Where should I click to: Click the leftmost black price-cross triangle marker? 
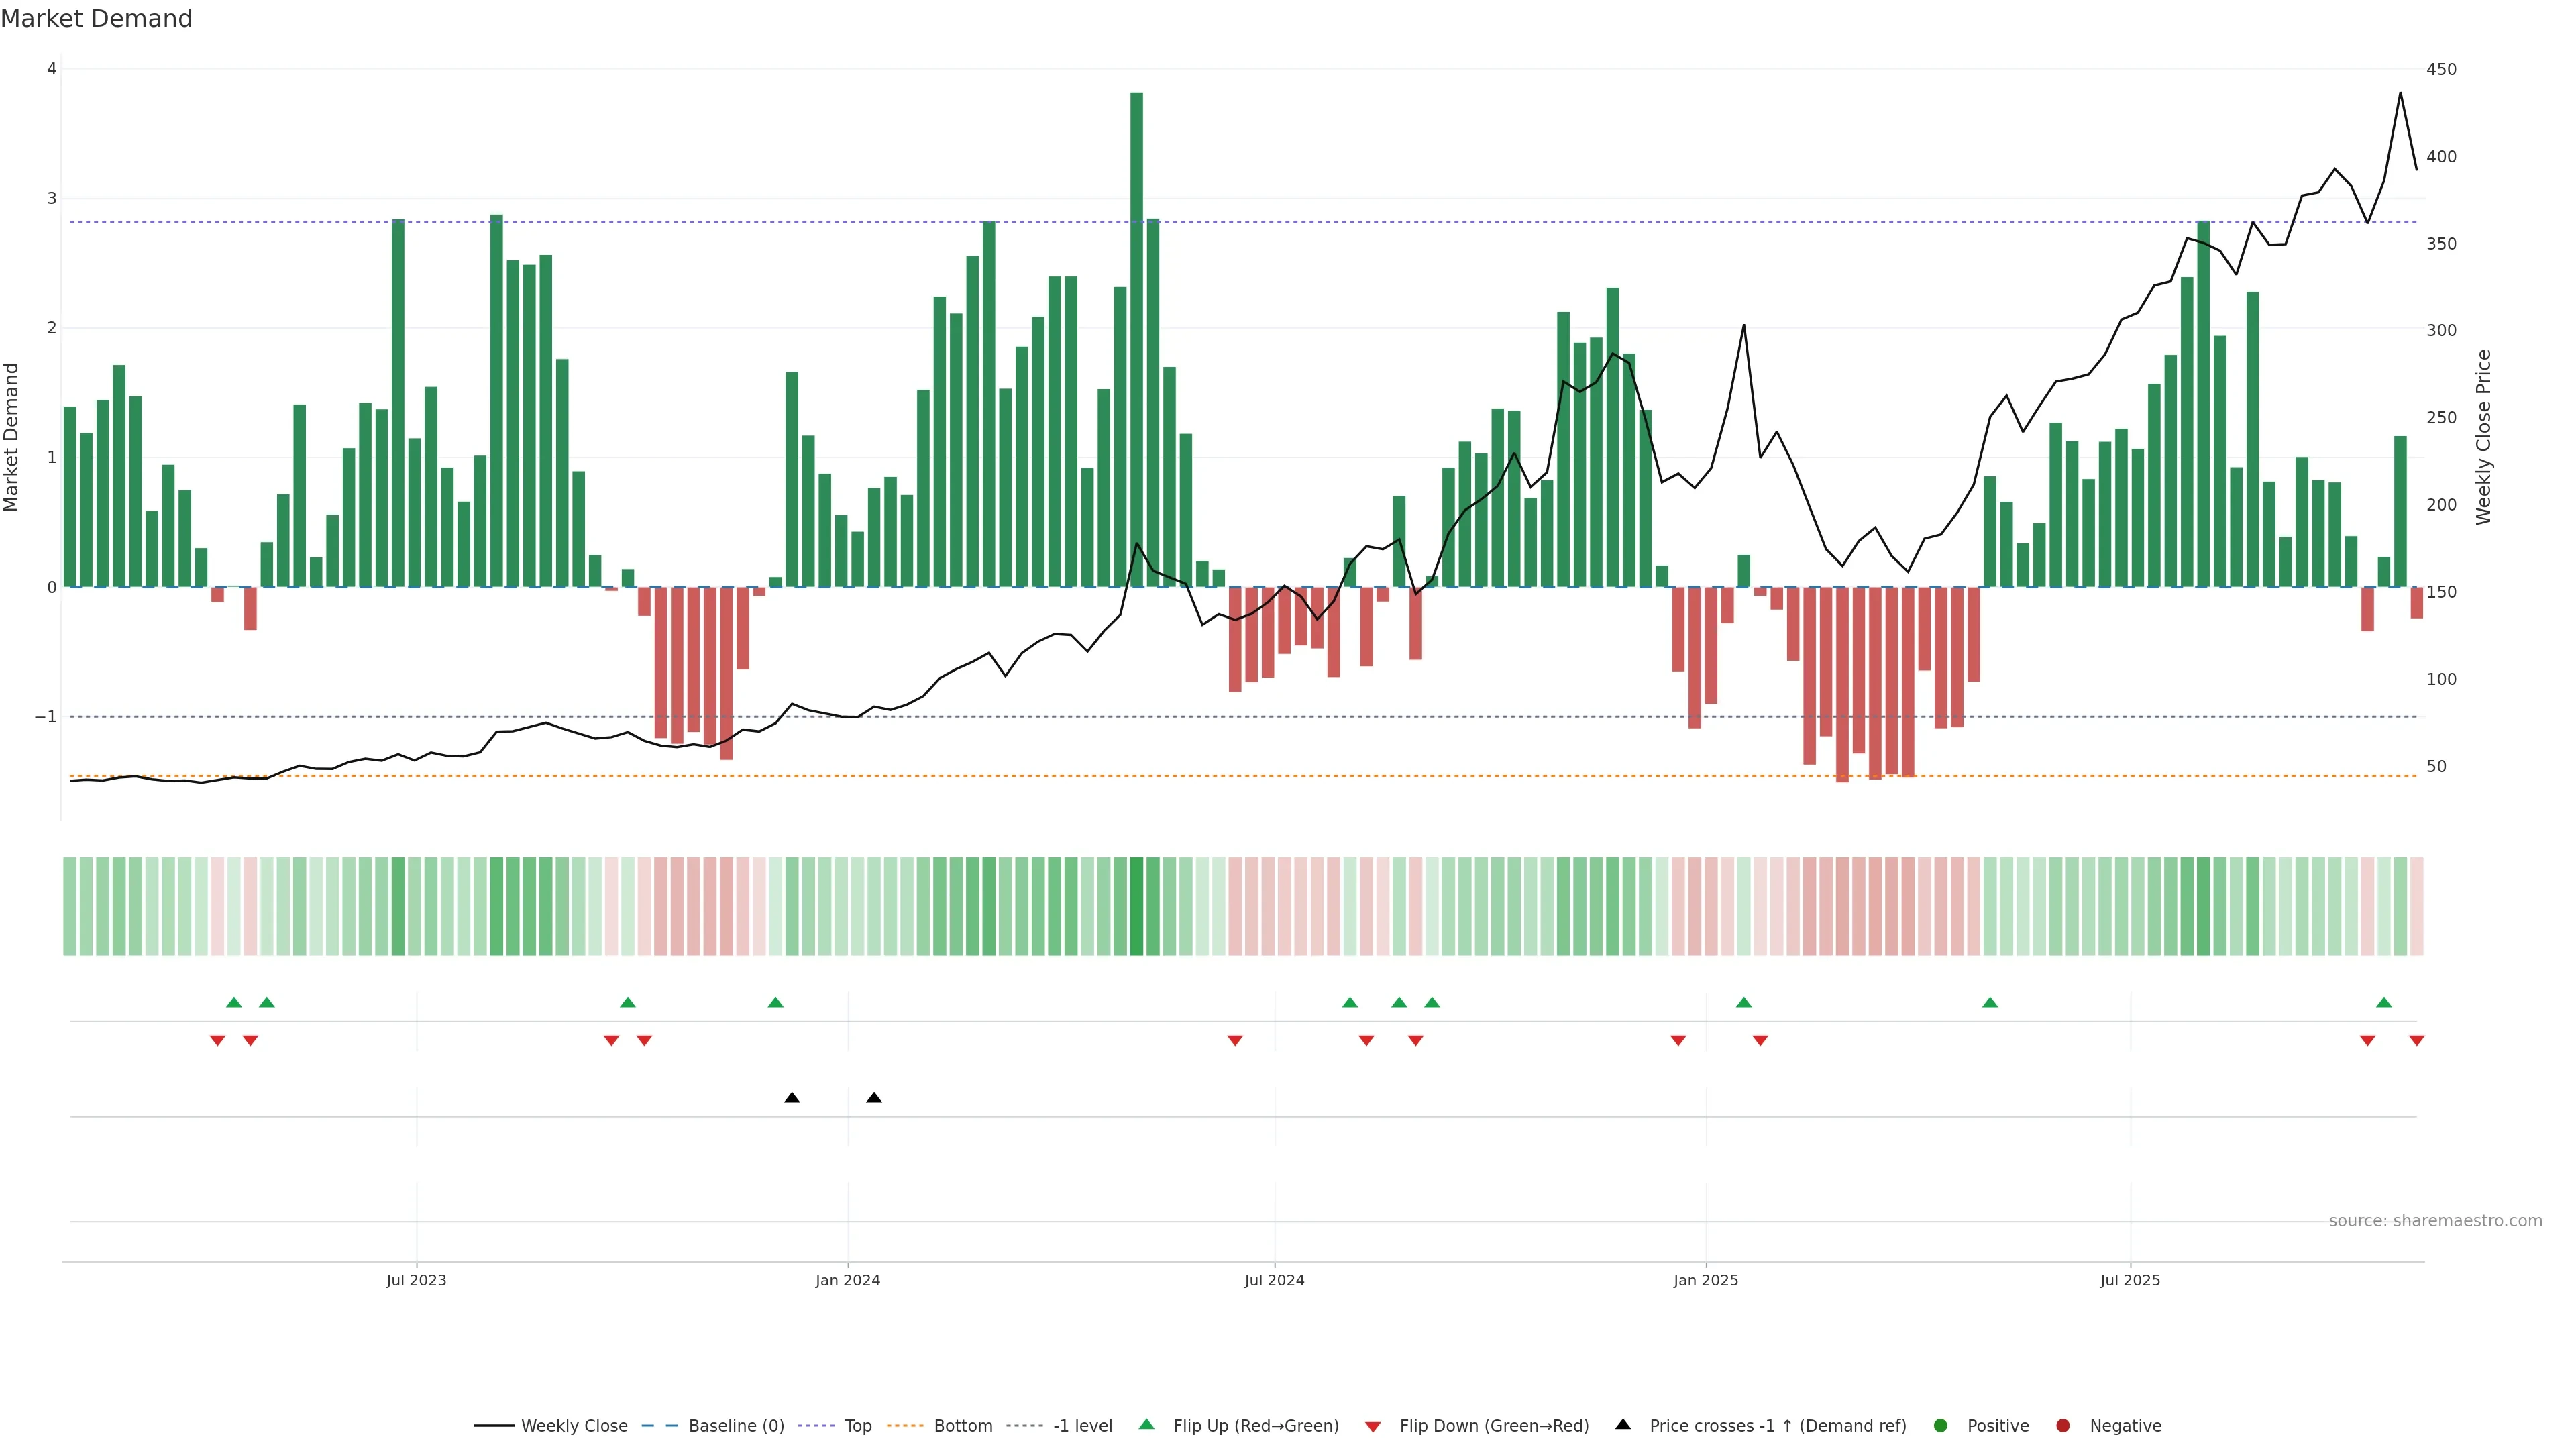(x=792, y=1098)
